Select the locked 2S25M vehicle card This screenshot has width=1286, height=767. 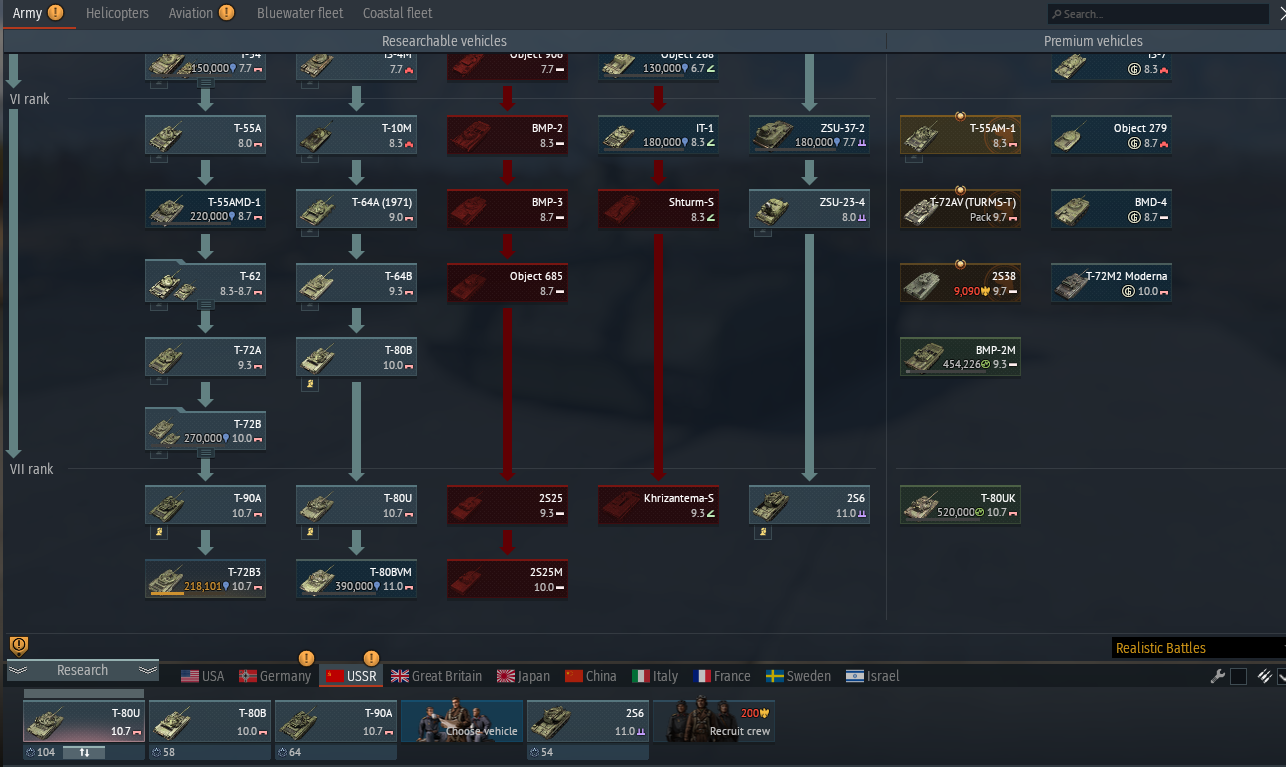click(508, 579)
